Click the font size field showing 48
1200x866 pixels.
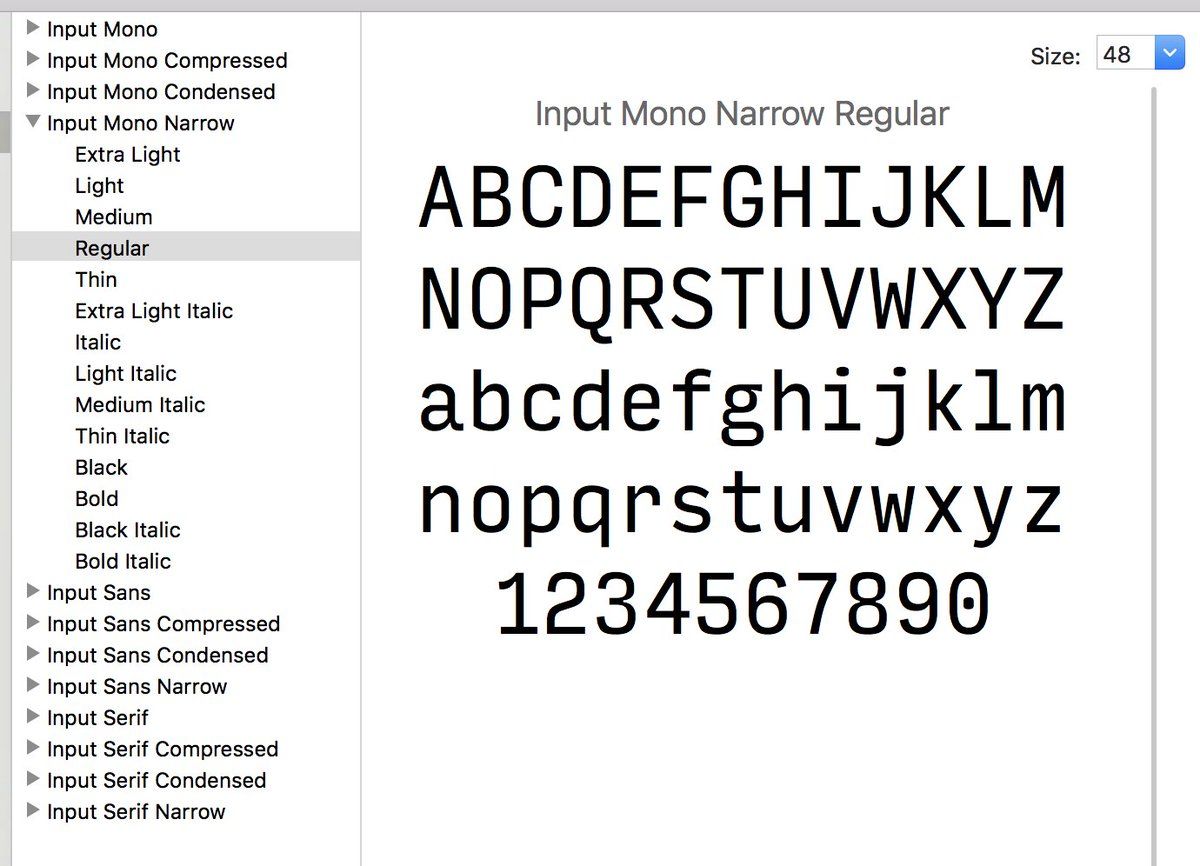(1124, 54)
